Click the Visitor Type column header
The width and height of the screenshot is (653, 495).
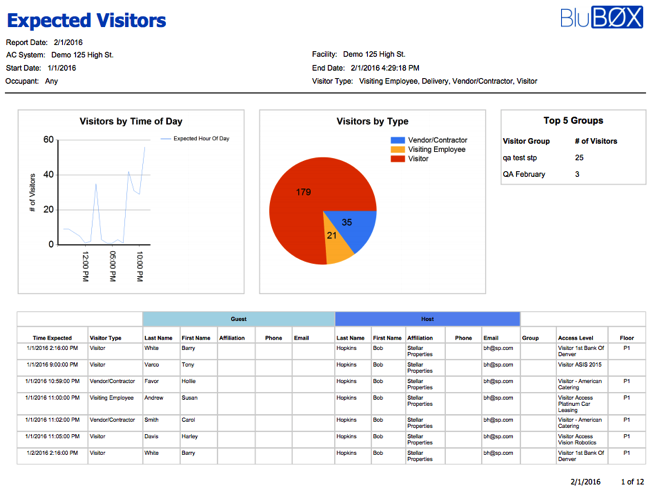(105, 338)
